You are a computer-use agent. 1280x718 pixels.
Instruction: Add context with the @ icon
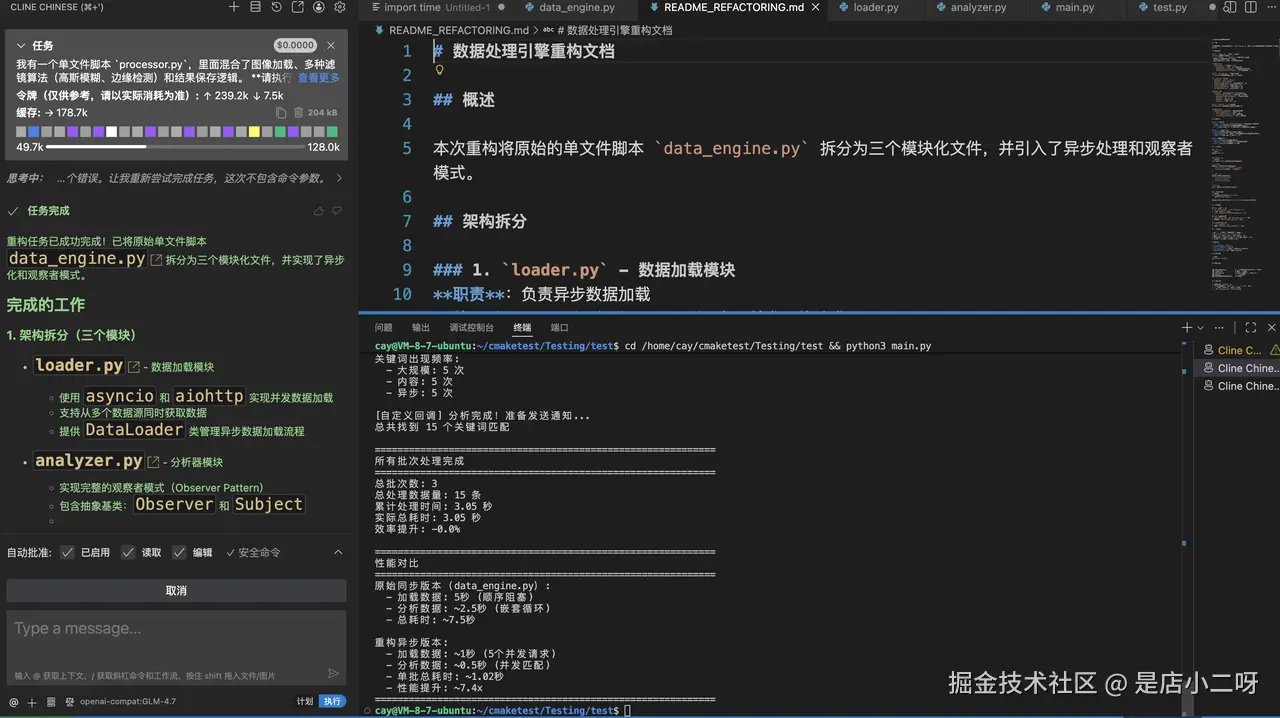click(x=14, y=702)
